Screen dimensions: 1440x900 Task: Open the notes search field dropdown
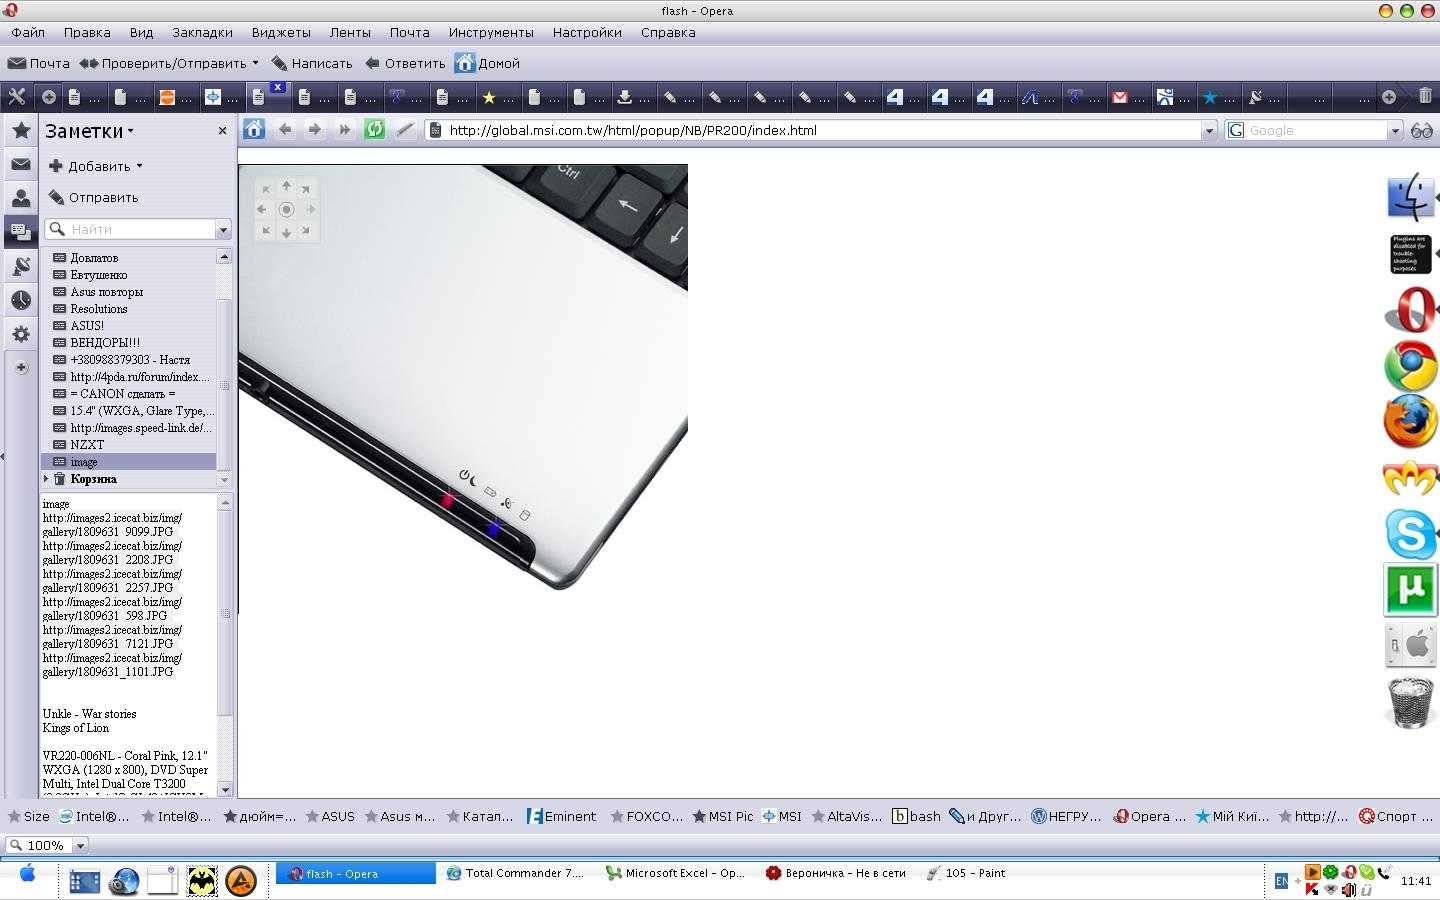coord(223,230)
